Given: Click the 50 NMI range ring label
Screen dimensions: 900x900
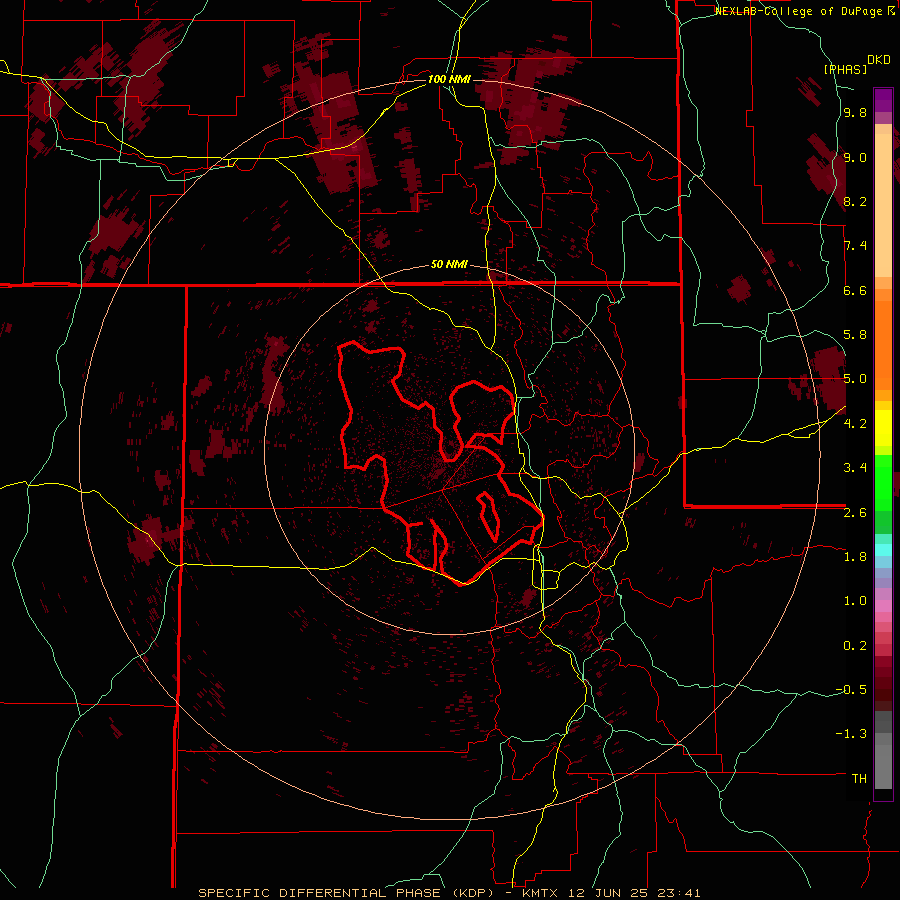Looking at the screenshot, I should click(x=449, y=264).
